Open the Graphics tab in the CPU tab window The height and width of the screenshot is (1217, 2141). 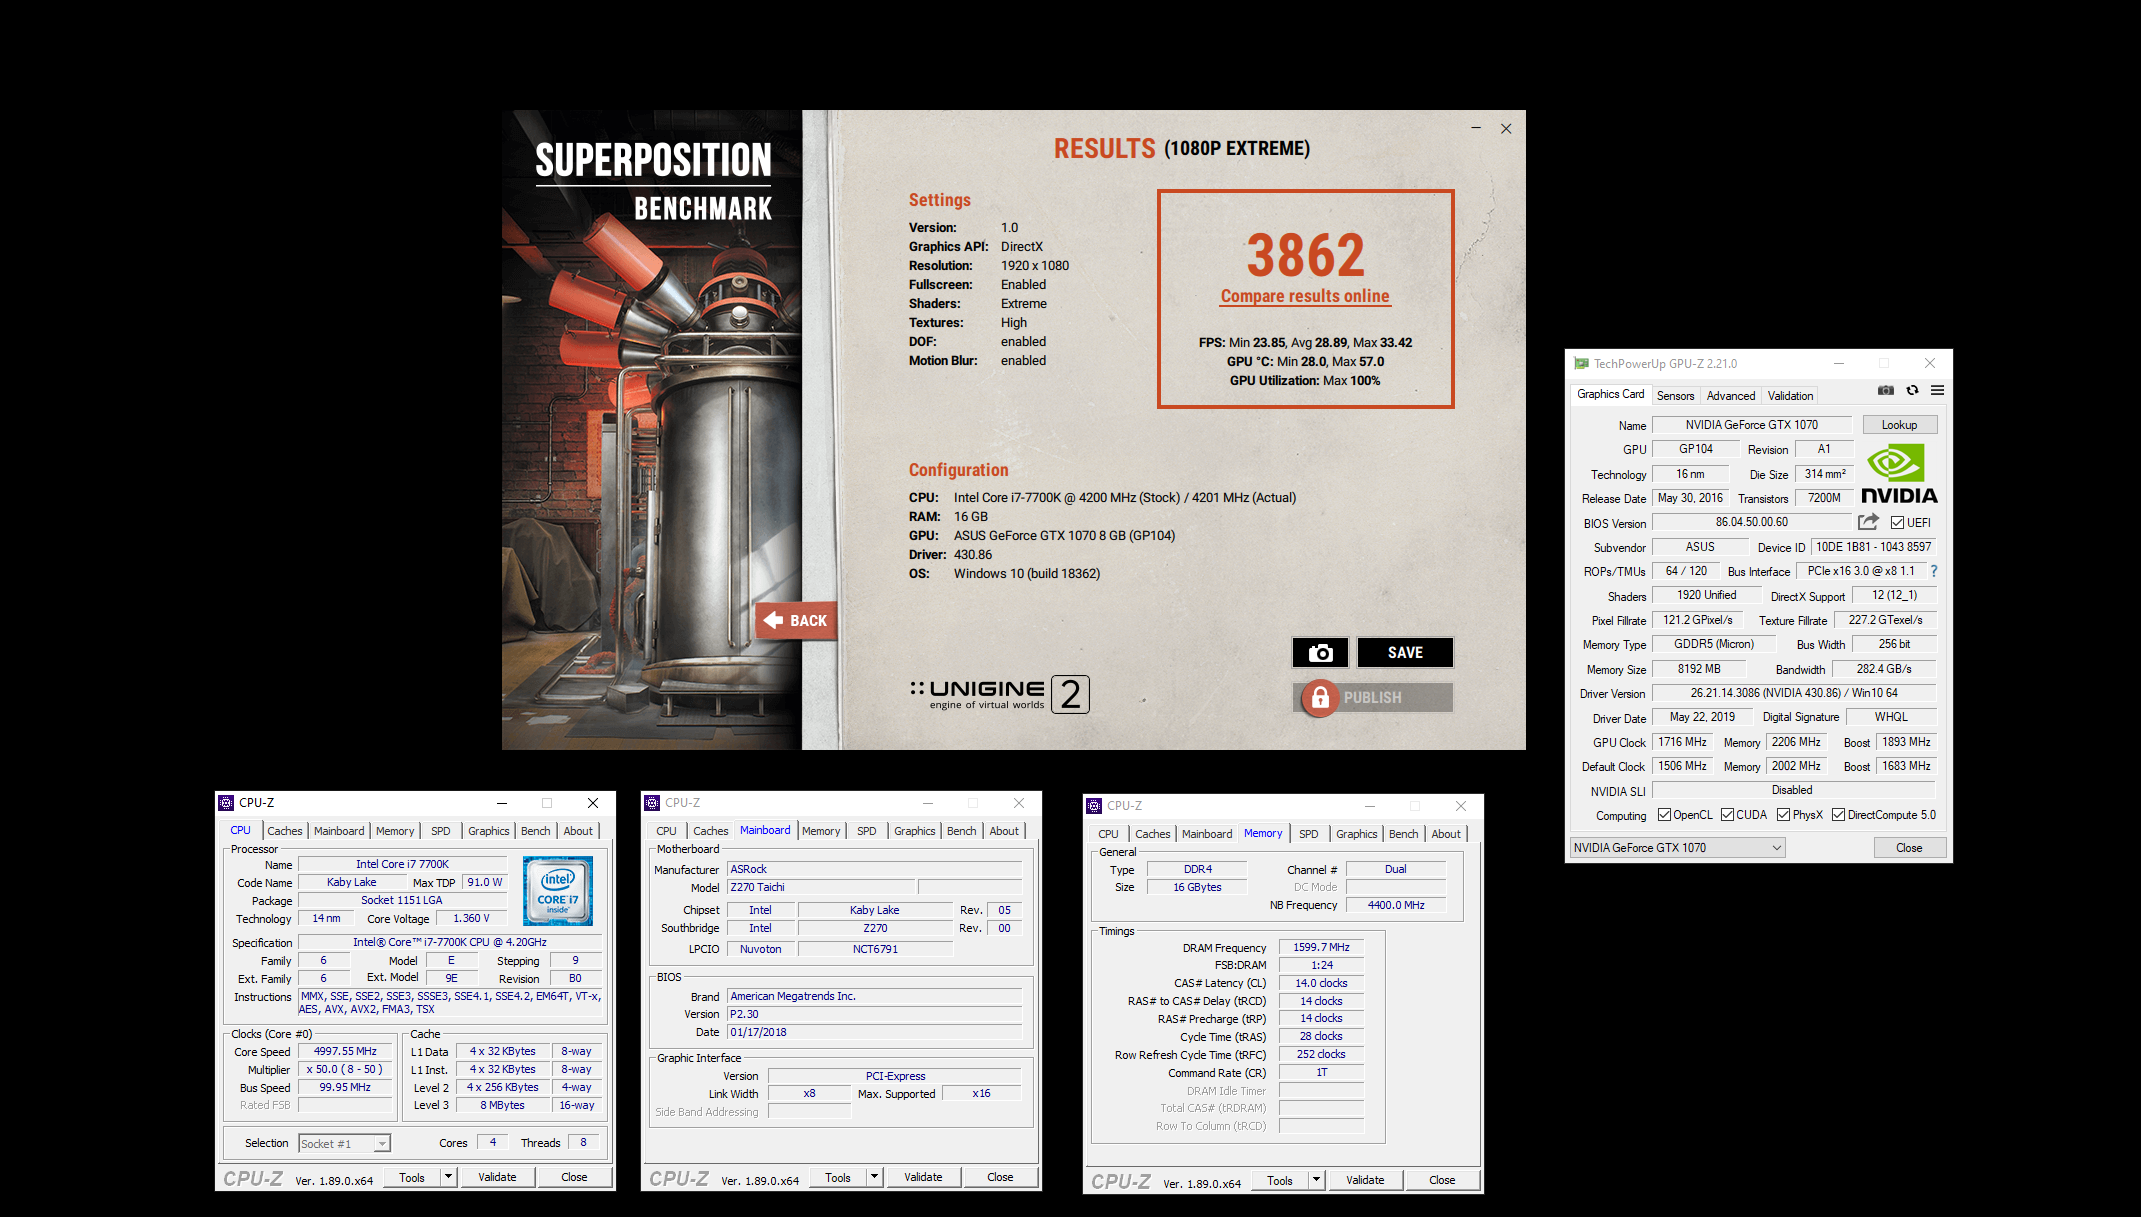coord(488,831)
